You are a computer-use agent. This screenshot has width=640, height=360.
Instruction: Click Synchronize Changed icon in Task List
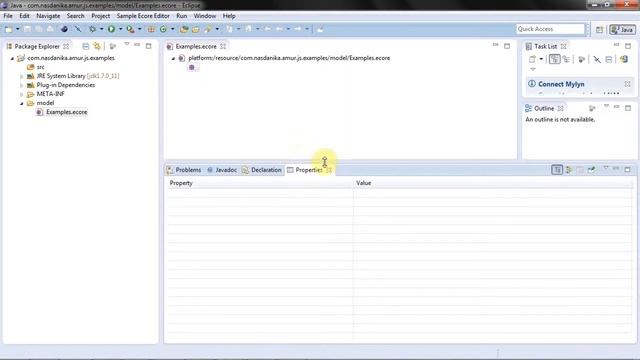pos(624,59)
